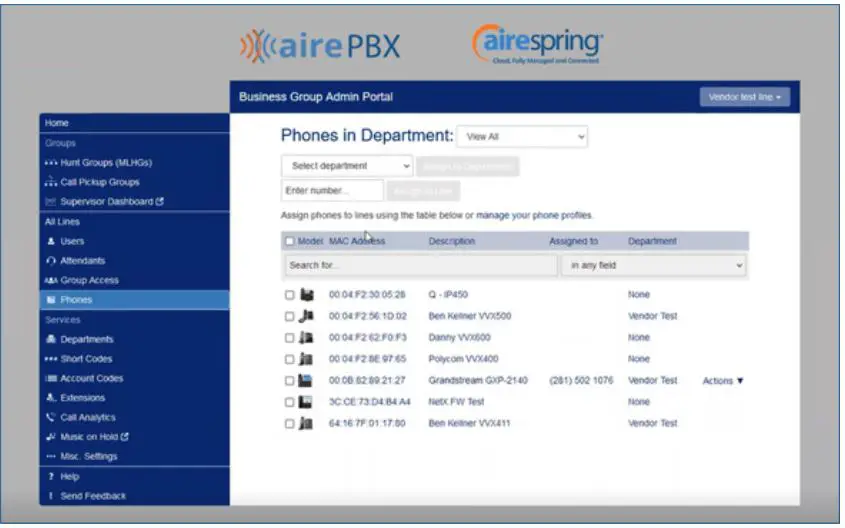Click phone icon for Danny VVX600
This screenshot has width=845, height=528.
tap(306, 337)
